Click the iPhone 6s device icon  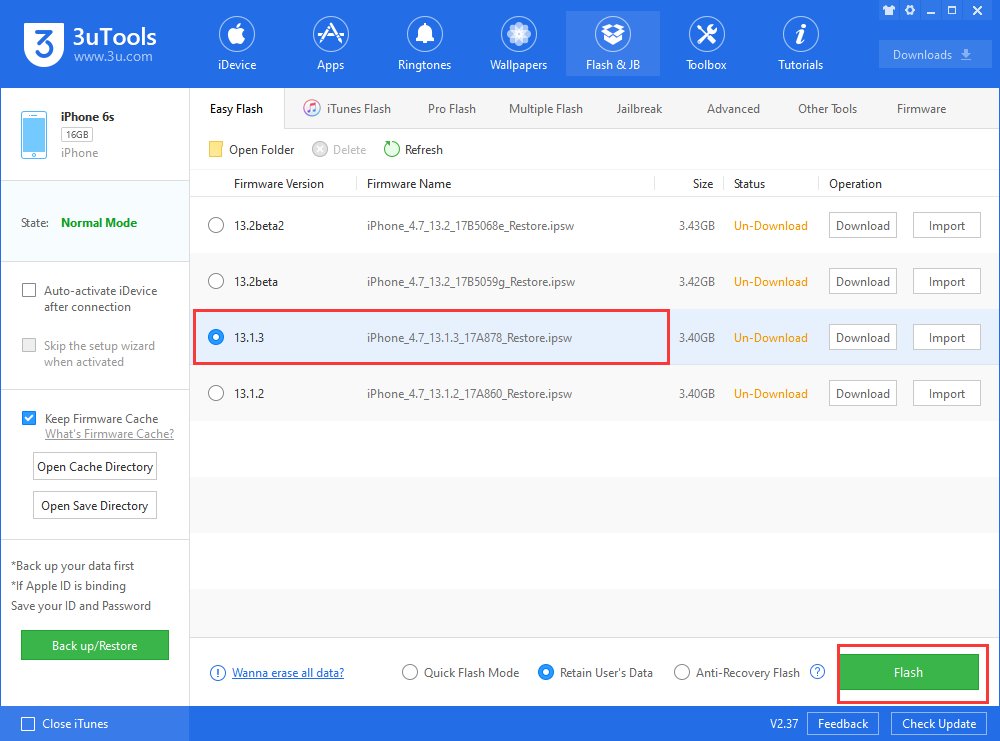pyautogui.click(x=34, y=135)
